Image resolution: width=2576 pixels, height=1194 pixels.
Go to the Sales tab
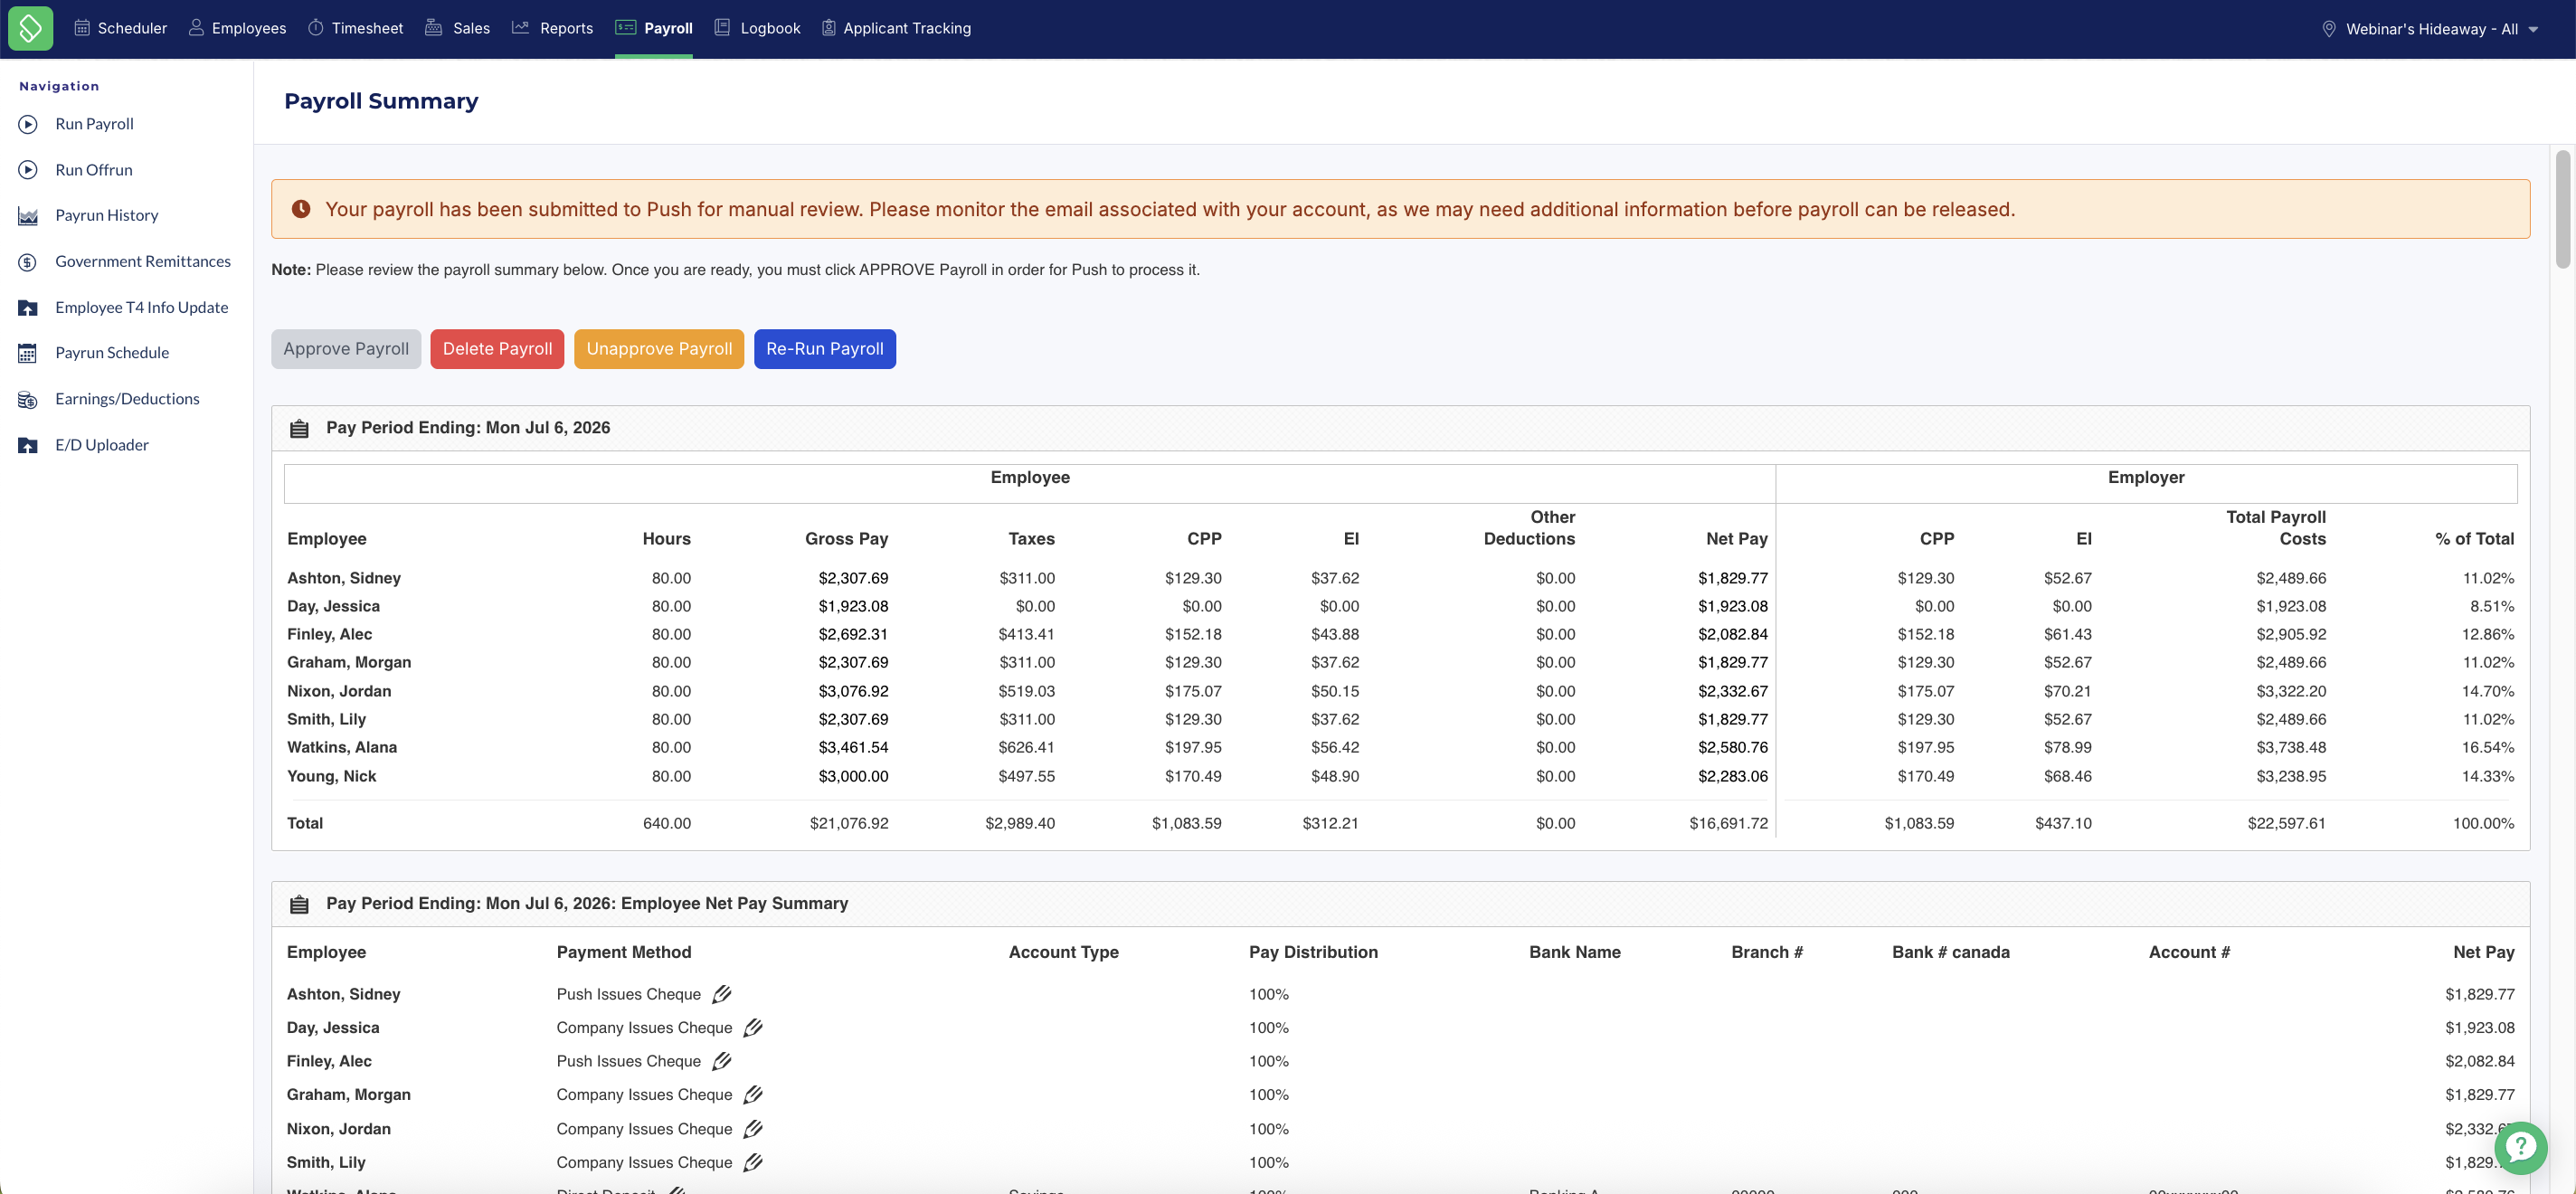pos(457,28)
